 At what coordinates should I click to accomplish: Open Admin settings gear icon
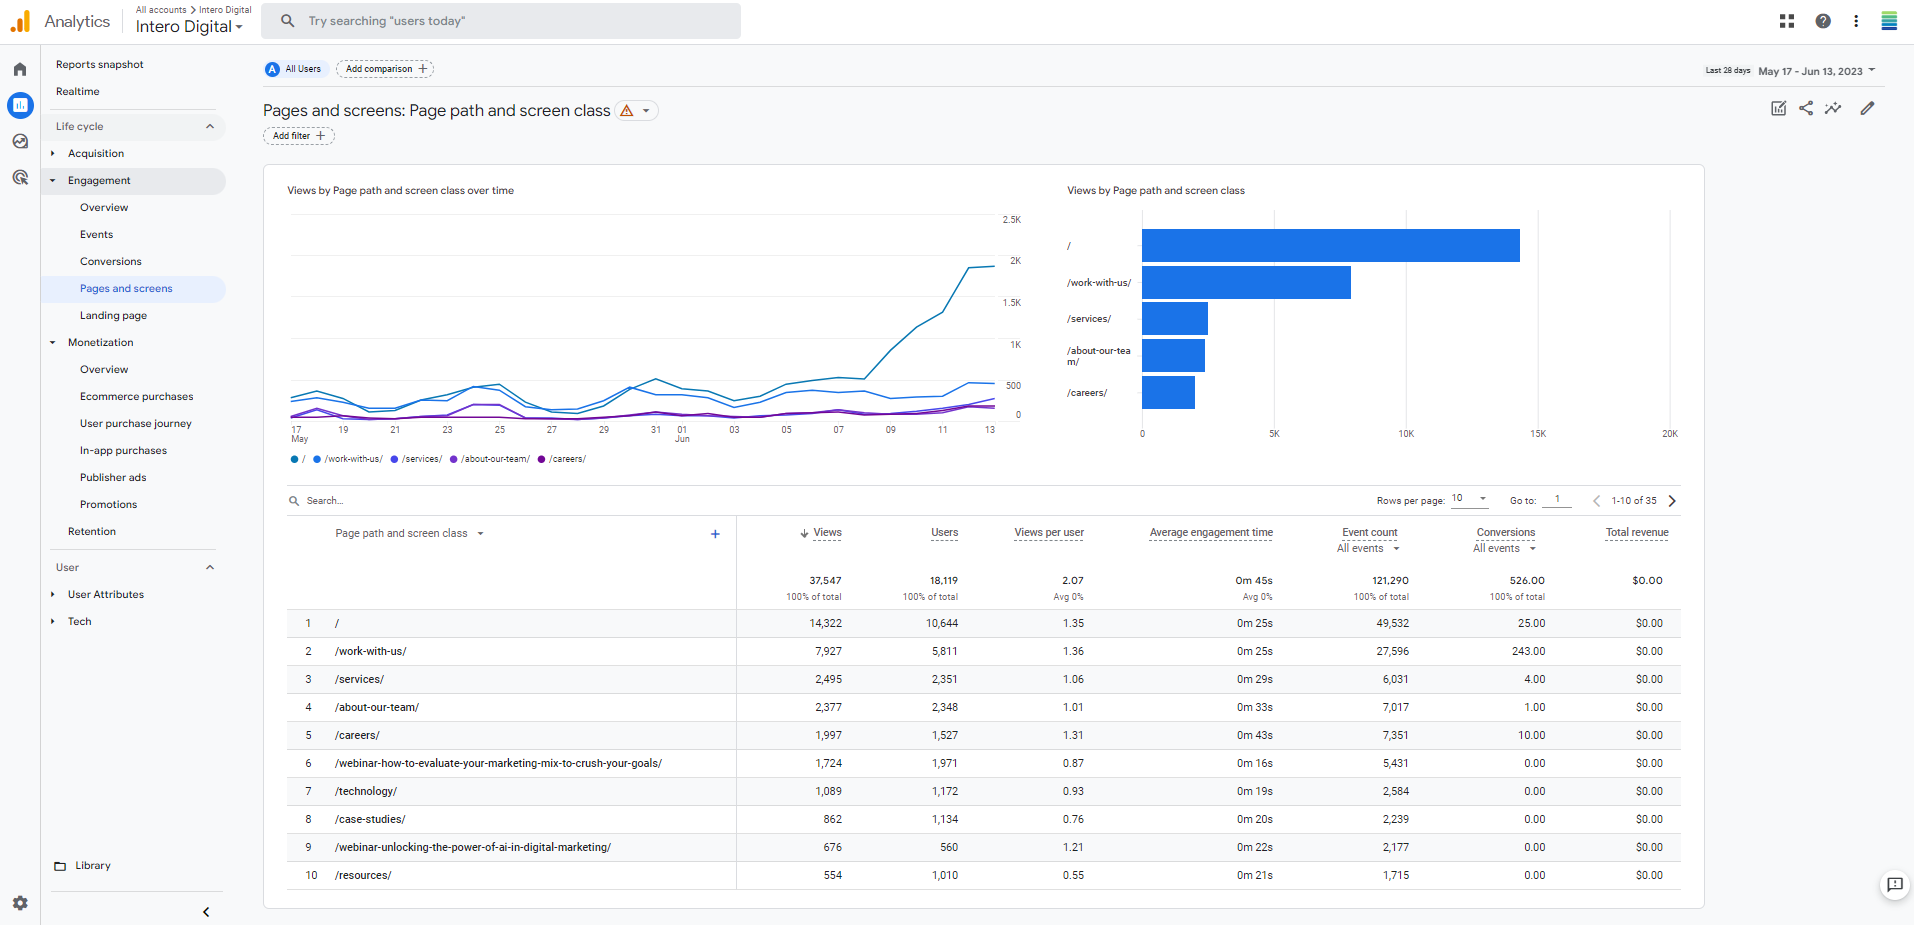[x=20, y=903]
